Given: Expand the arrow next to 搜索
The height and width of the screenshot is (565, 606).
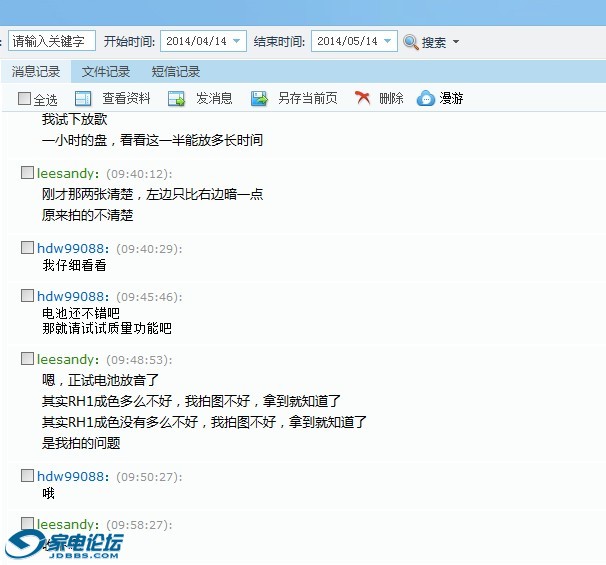Looking at the screenshot, I should coord(456,42).
